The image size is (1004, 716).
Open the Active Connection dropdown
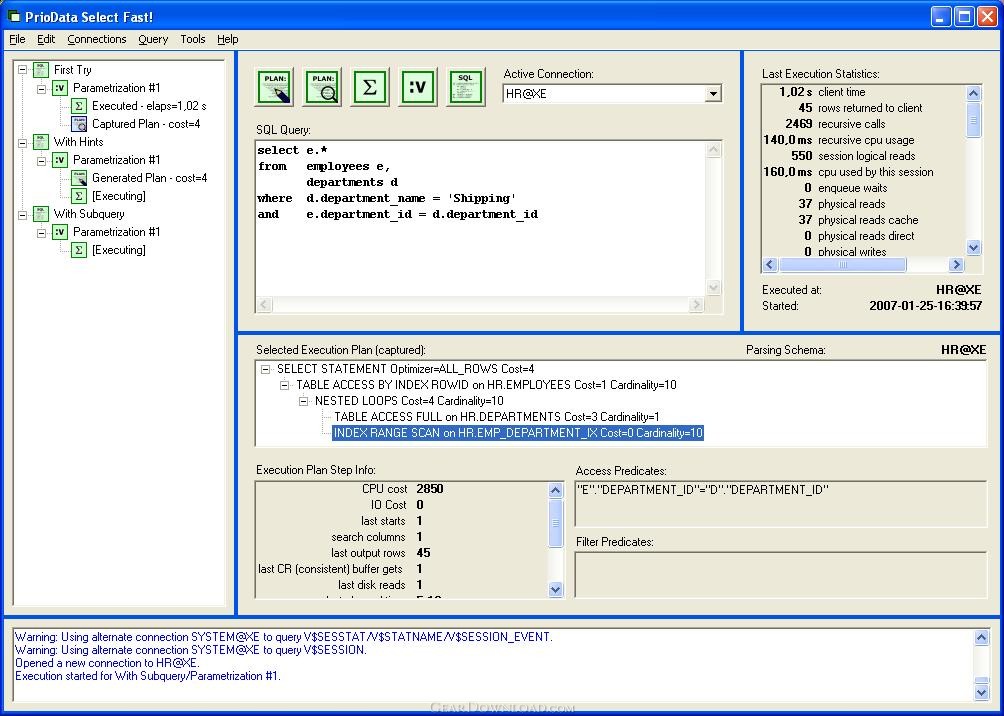coord(713,94)
